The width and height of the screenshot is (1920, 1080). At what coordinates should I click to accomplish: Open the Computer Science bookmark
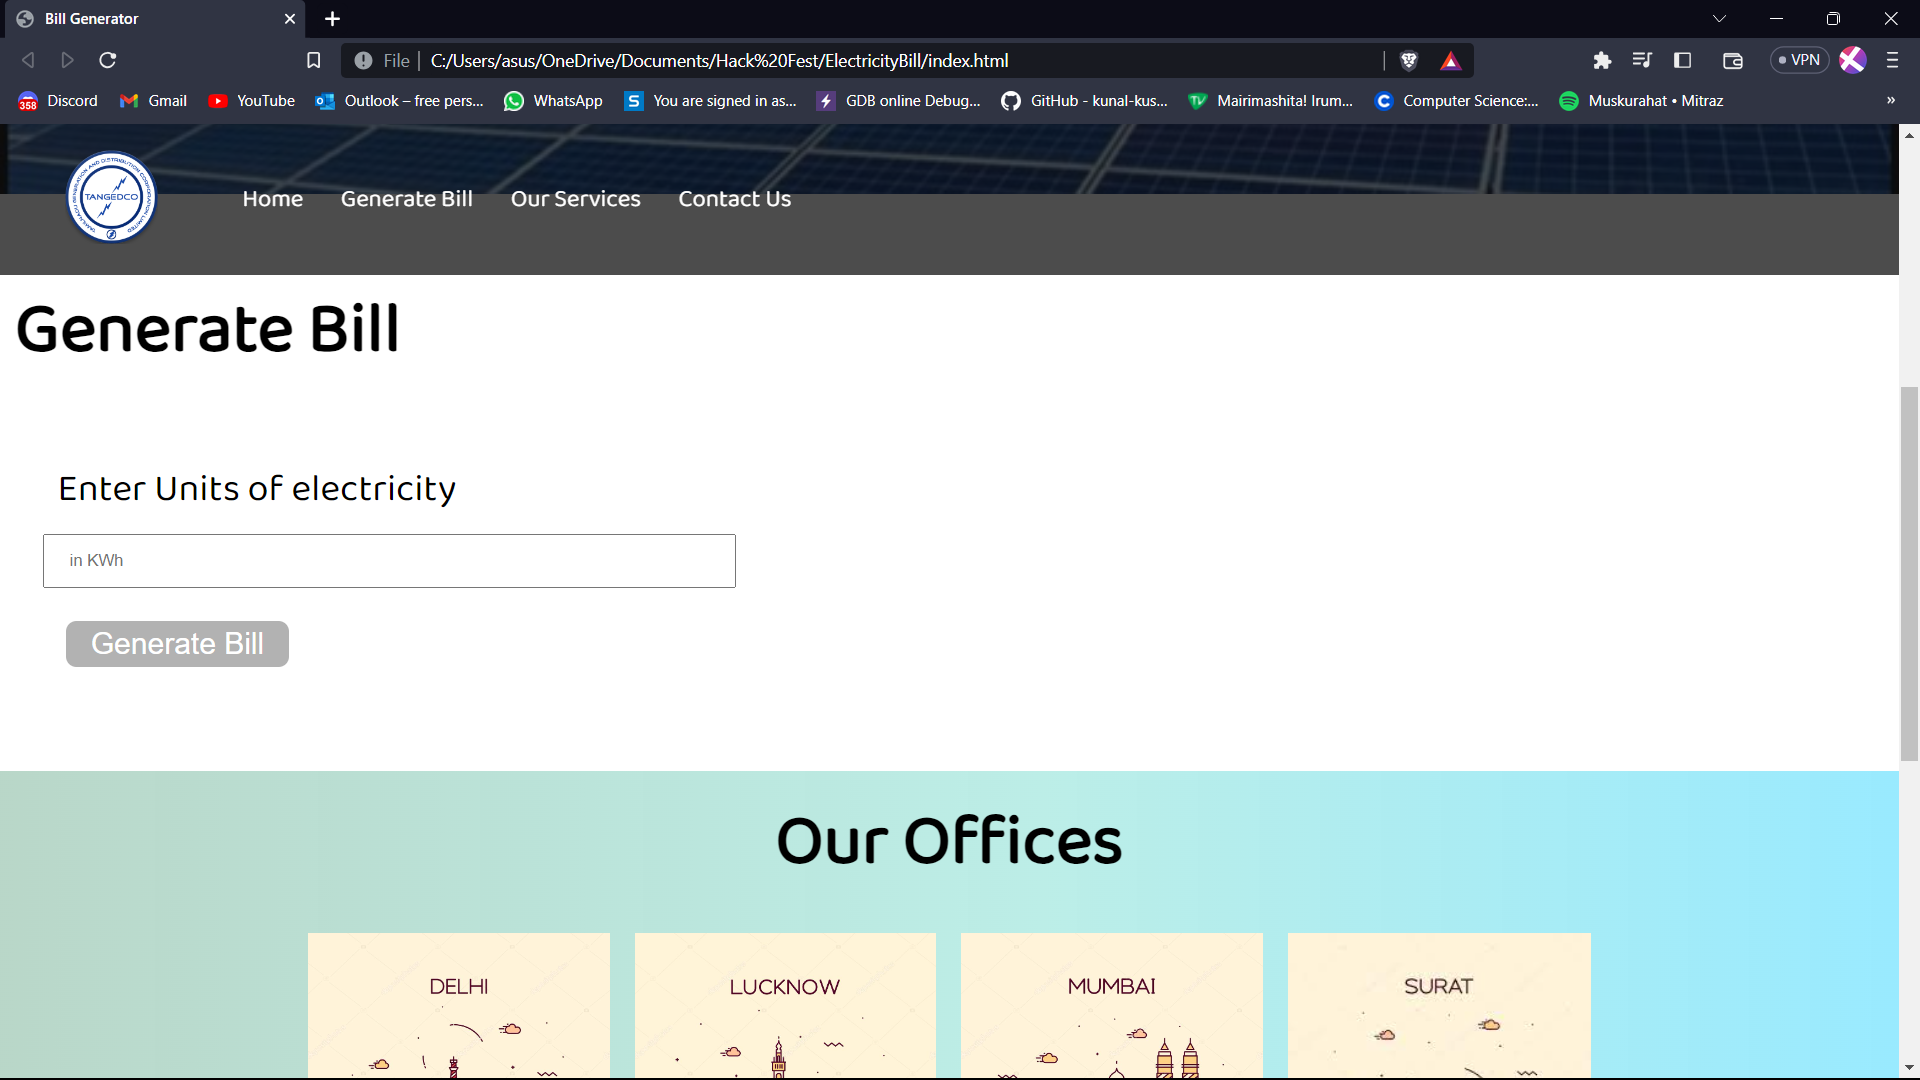pyautogui.click(x=1457, y=101)
